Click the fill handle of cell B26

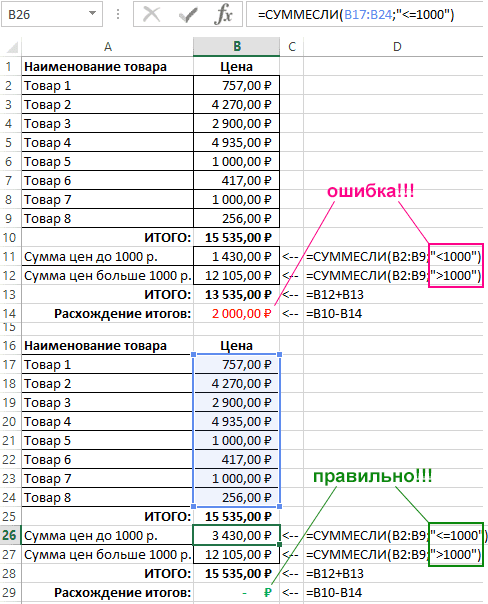[x=280, y=544]
